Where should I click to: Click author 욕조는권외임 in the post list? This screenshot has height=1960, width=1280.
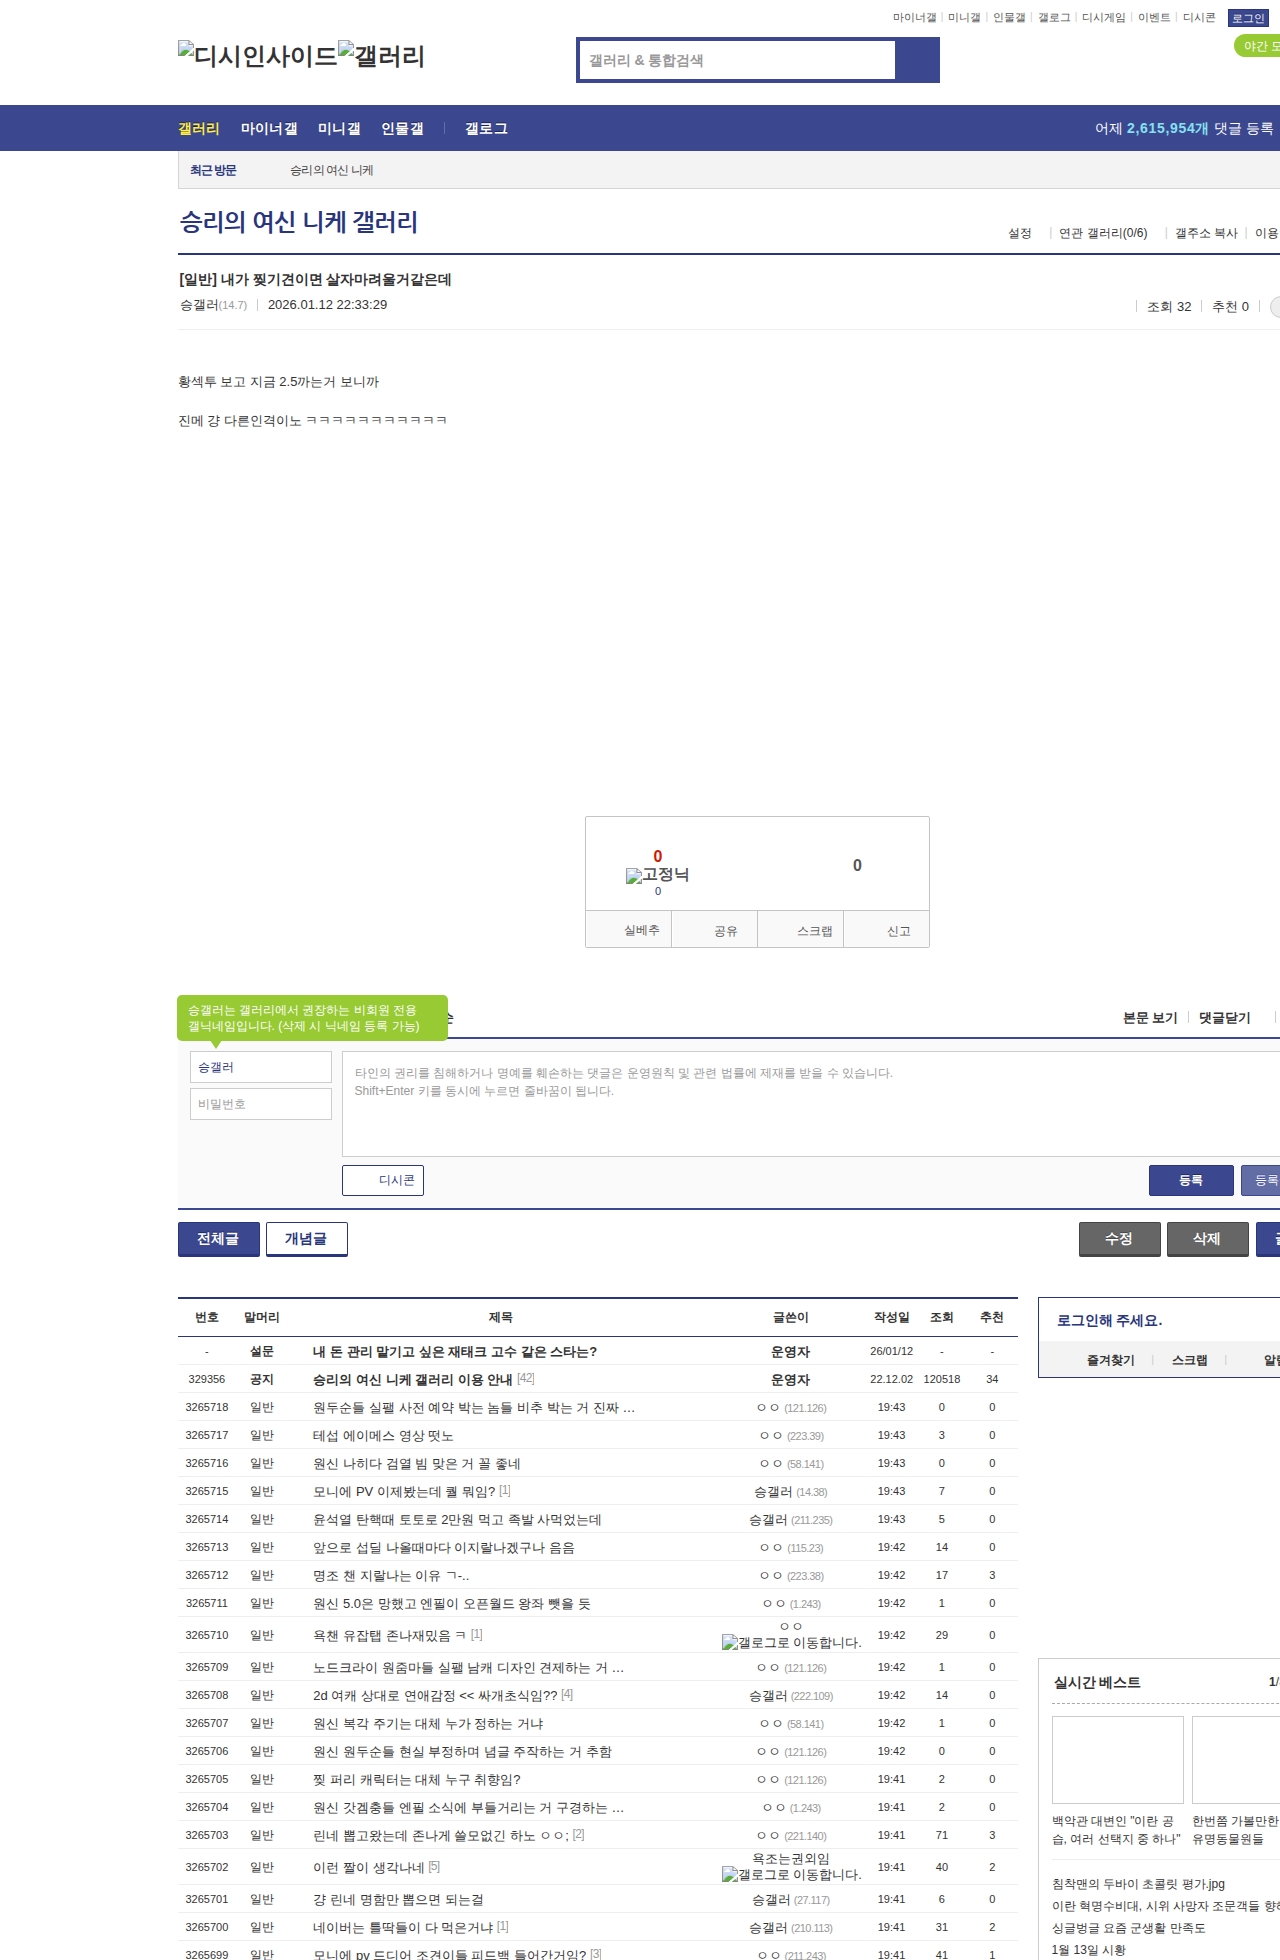[791, 1859]
